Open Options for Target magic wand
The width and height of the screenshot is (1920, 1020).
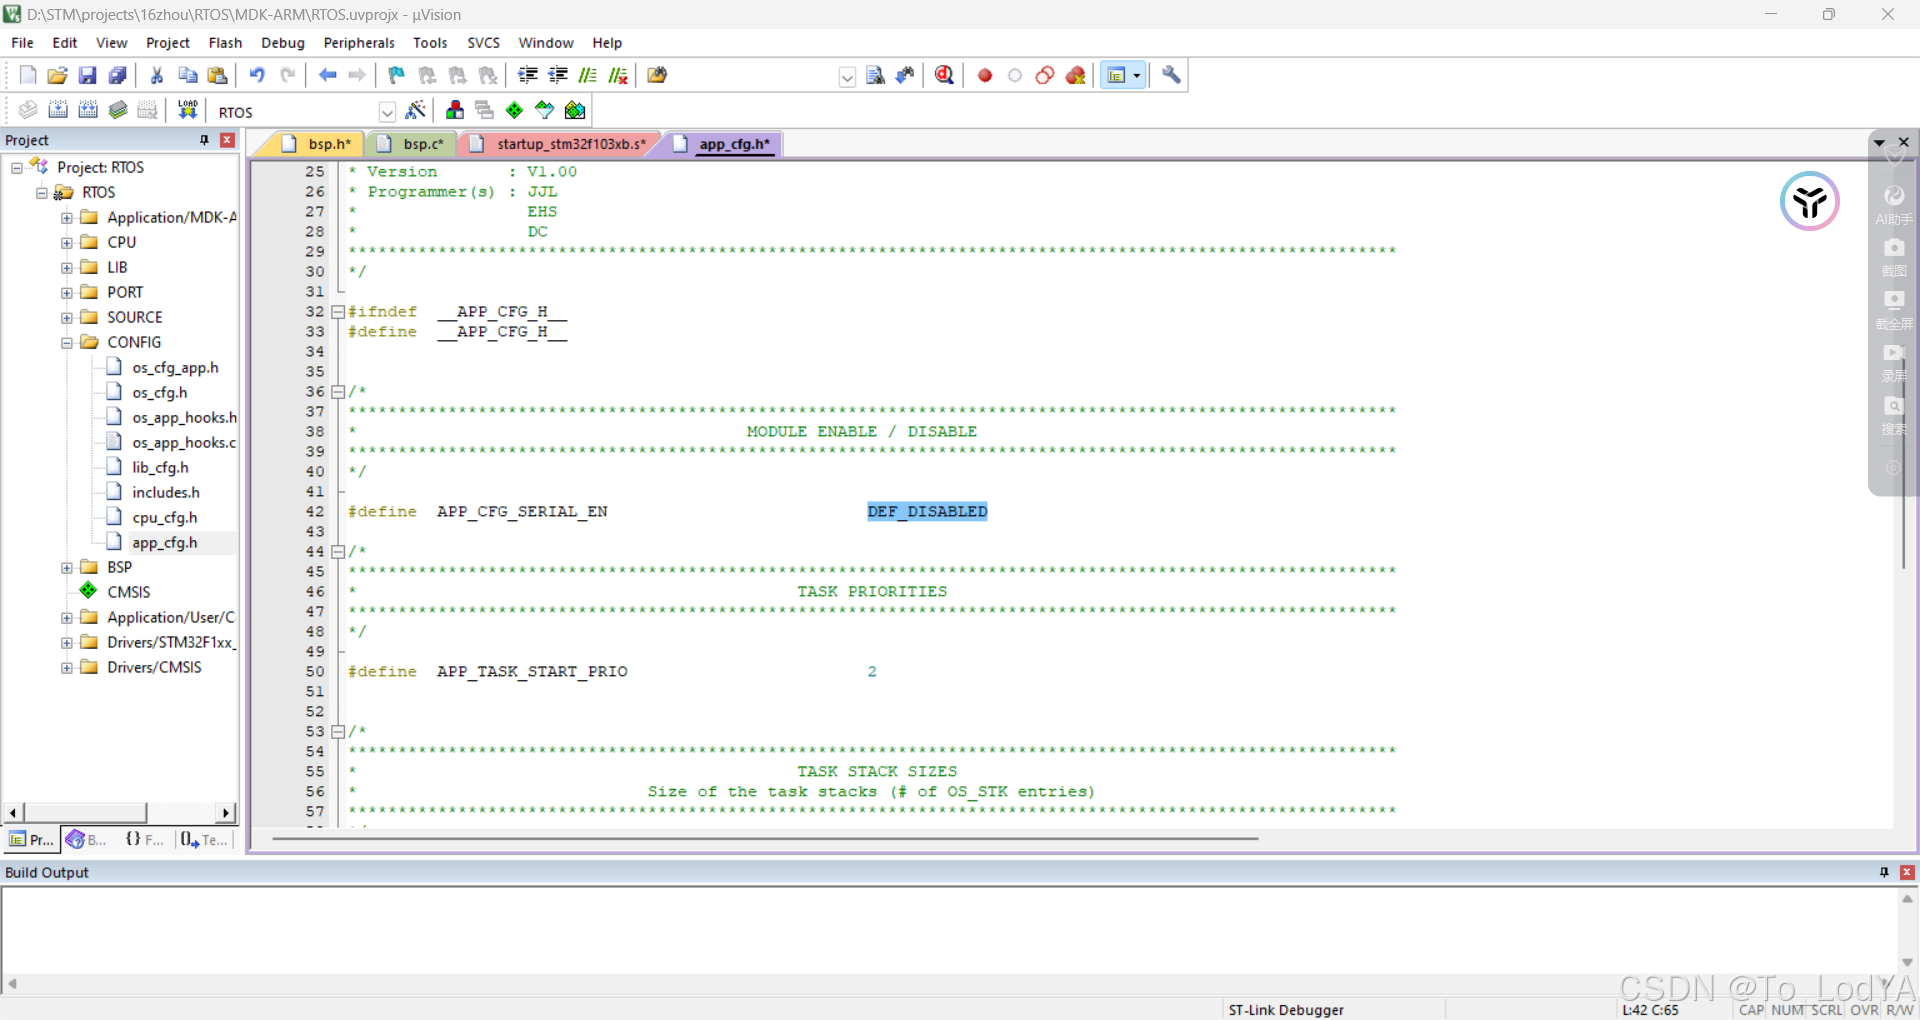click(416, 110)
